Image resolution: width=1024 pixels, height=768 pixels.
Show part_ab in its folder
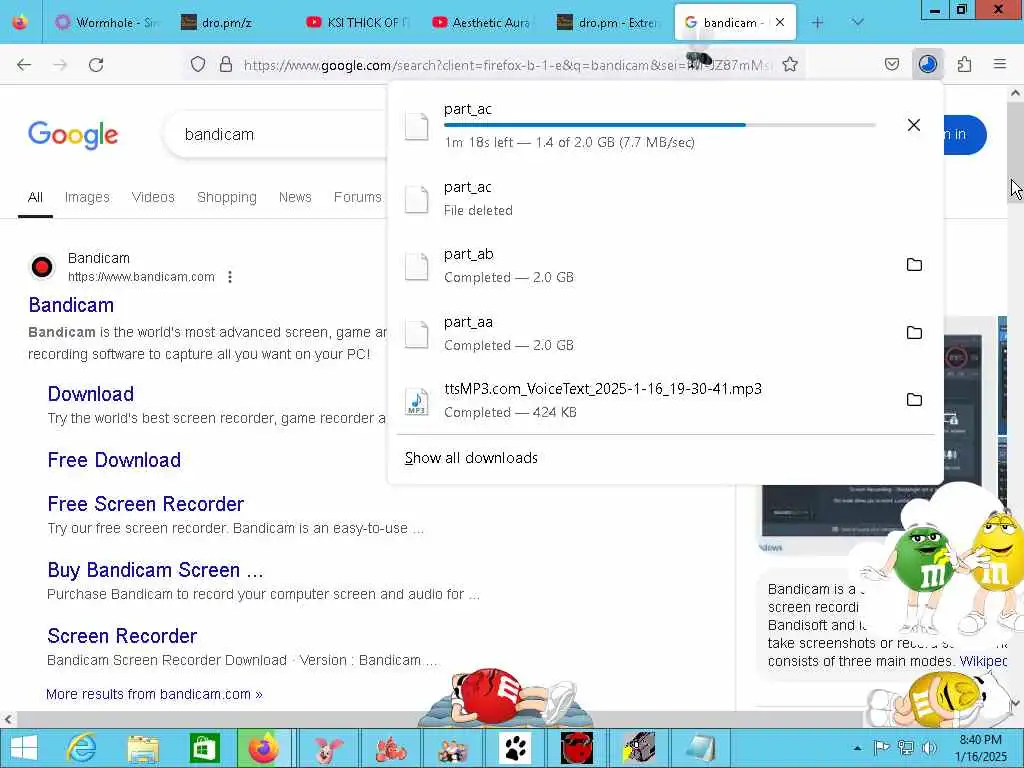pos(914,264)
